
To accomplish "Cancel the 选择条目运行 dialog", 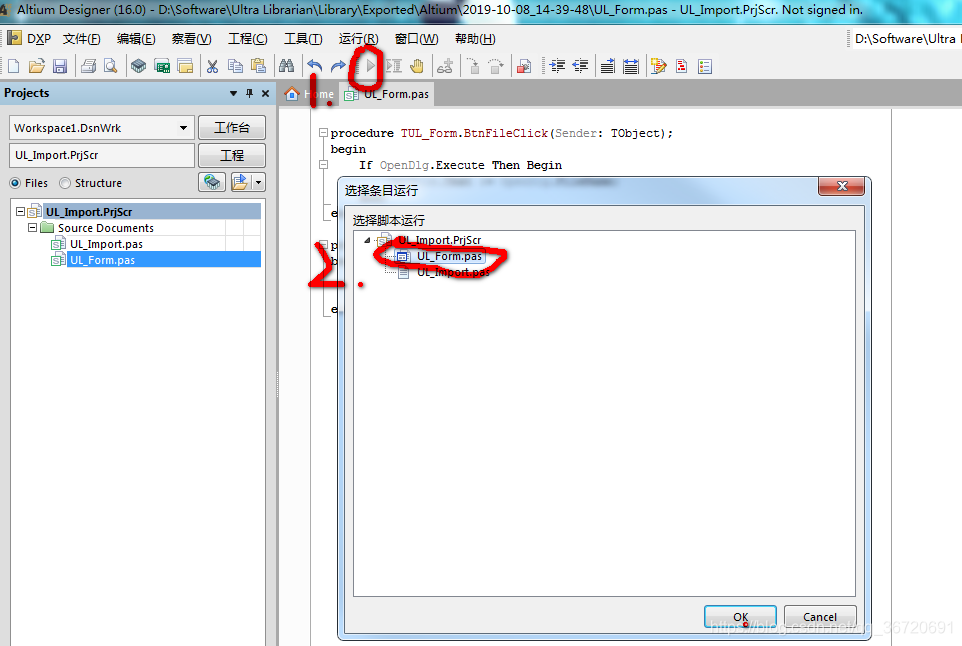I will [x=820, y=617].
